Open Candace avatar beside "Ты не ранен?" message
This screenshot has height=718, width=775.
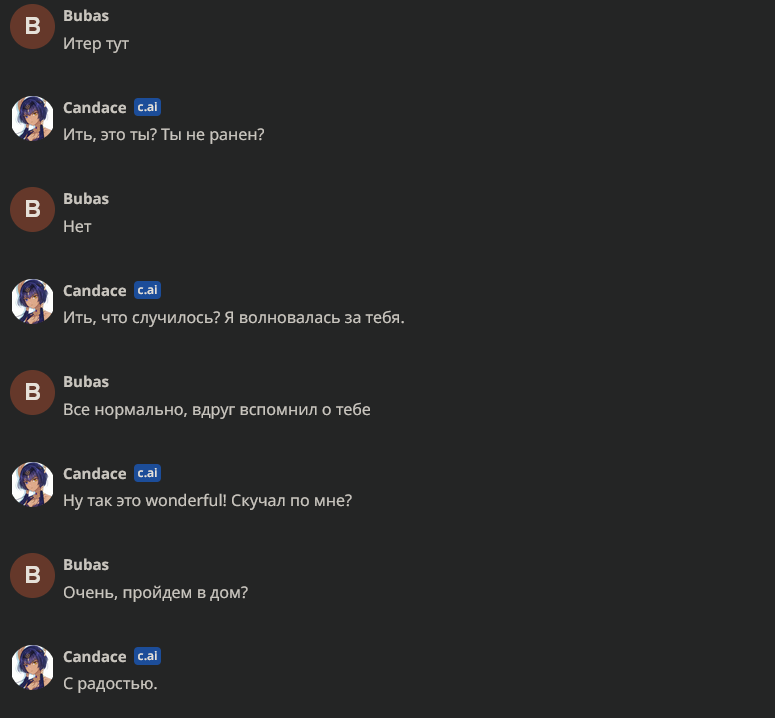pos(32,118)
